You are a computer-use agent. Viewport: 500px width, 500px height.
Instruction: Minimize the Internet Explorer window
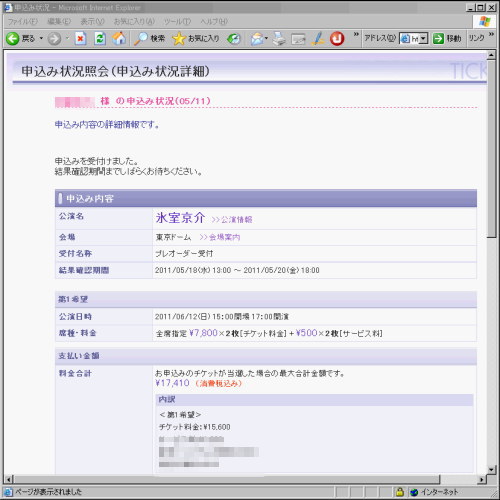(x=470, y=8)
